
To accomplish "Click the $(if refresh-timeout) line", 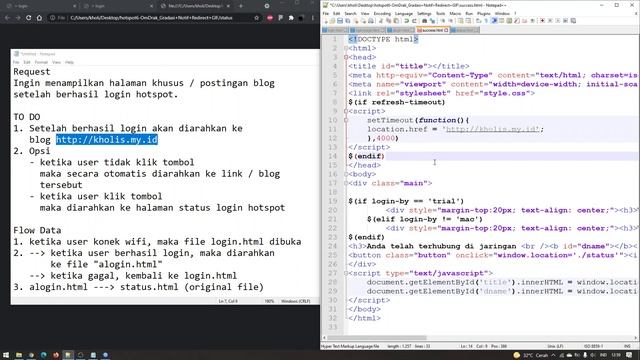I will coord(397,102).
